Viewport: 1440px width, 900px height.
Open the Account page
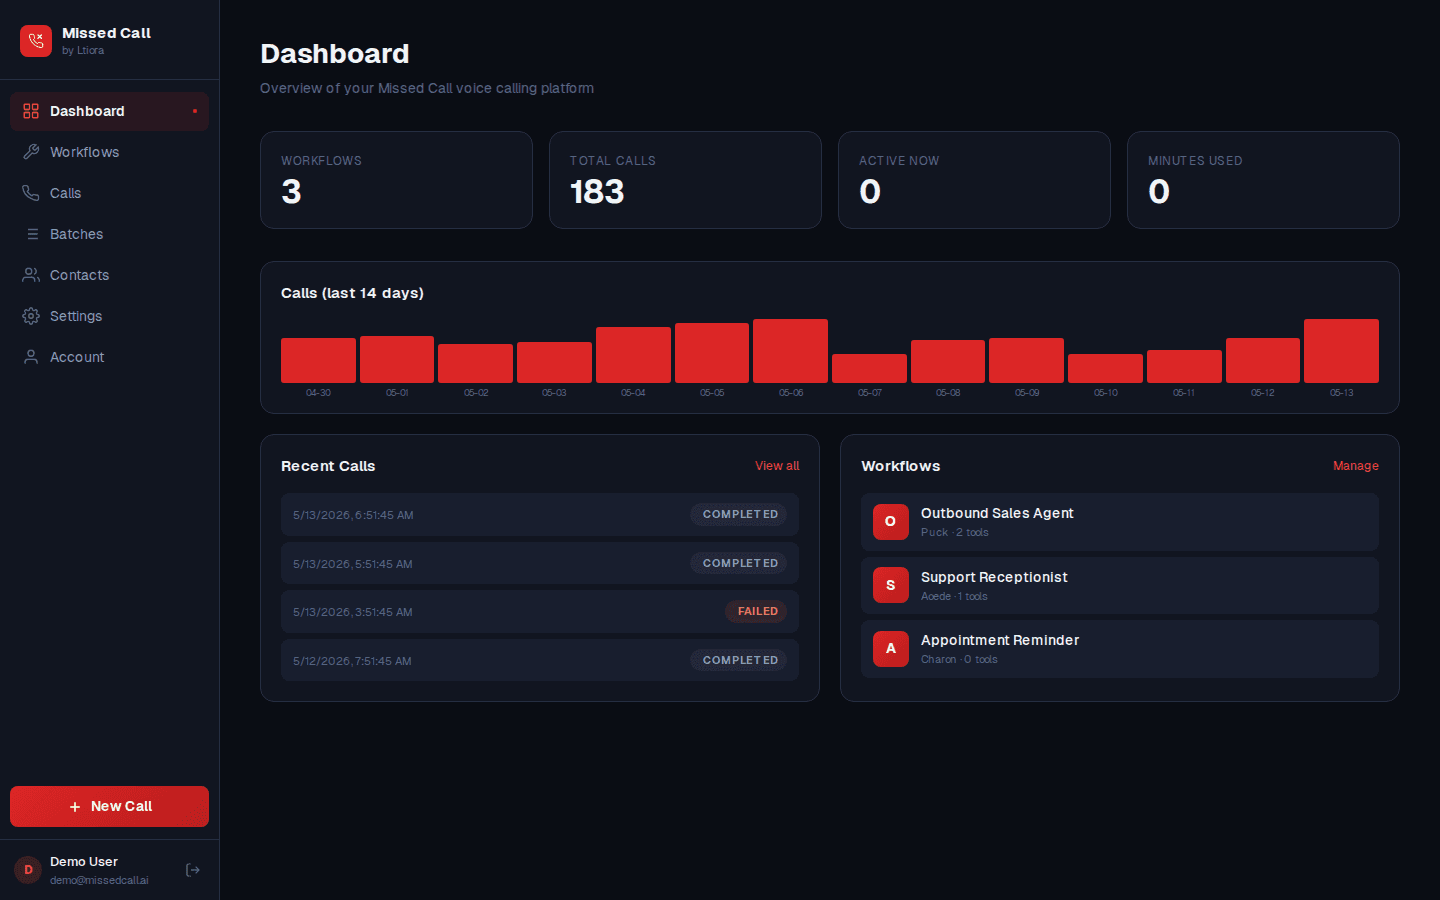click(x=109, y=357)
